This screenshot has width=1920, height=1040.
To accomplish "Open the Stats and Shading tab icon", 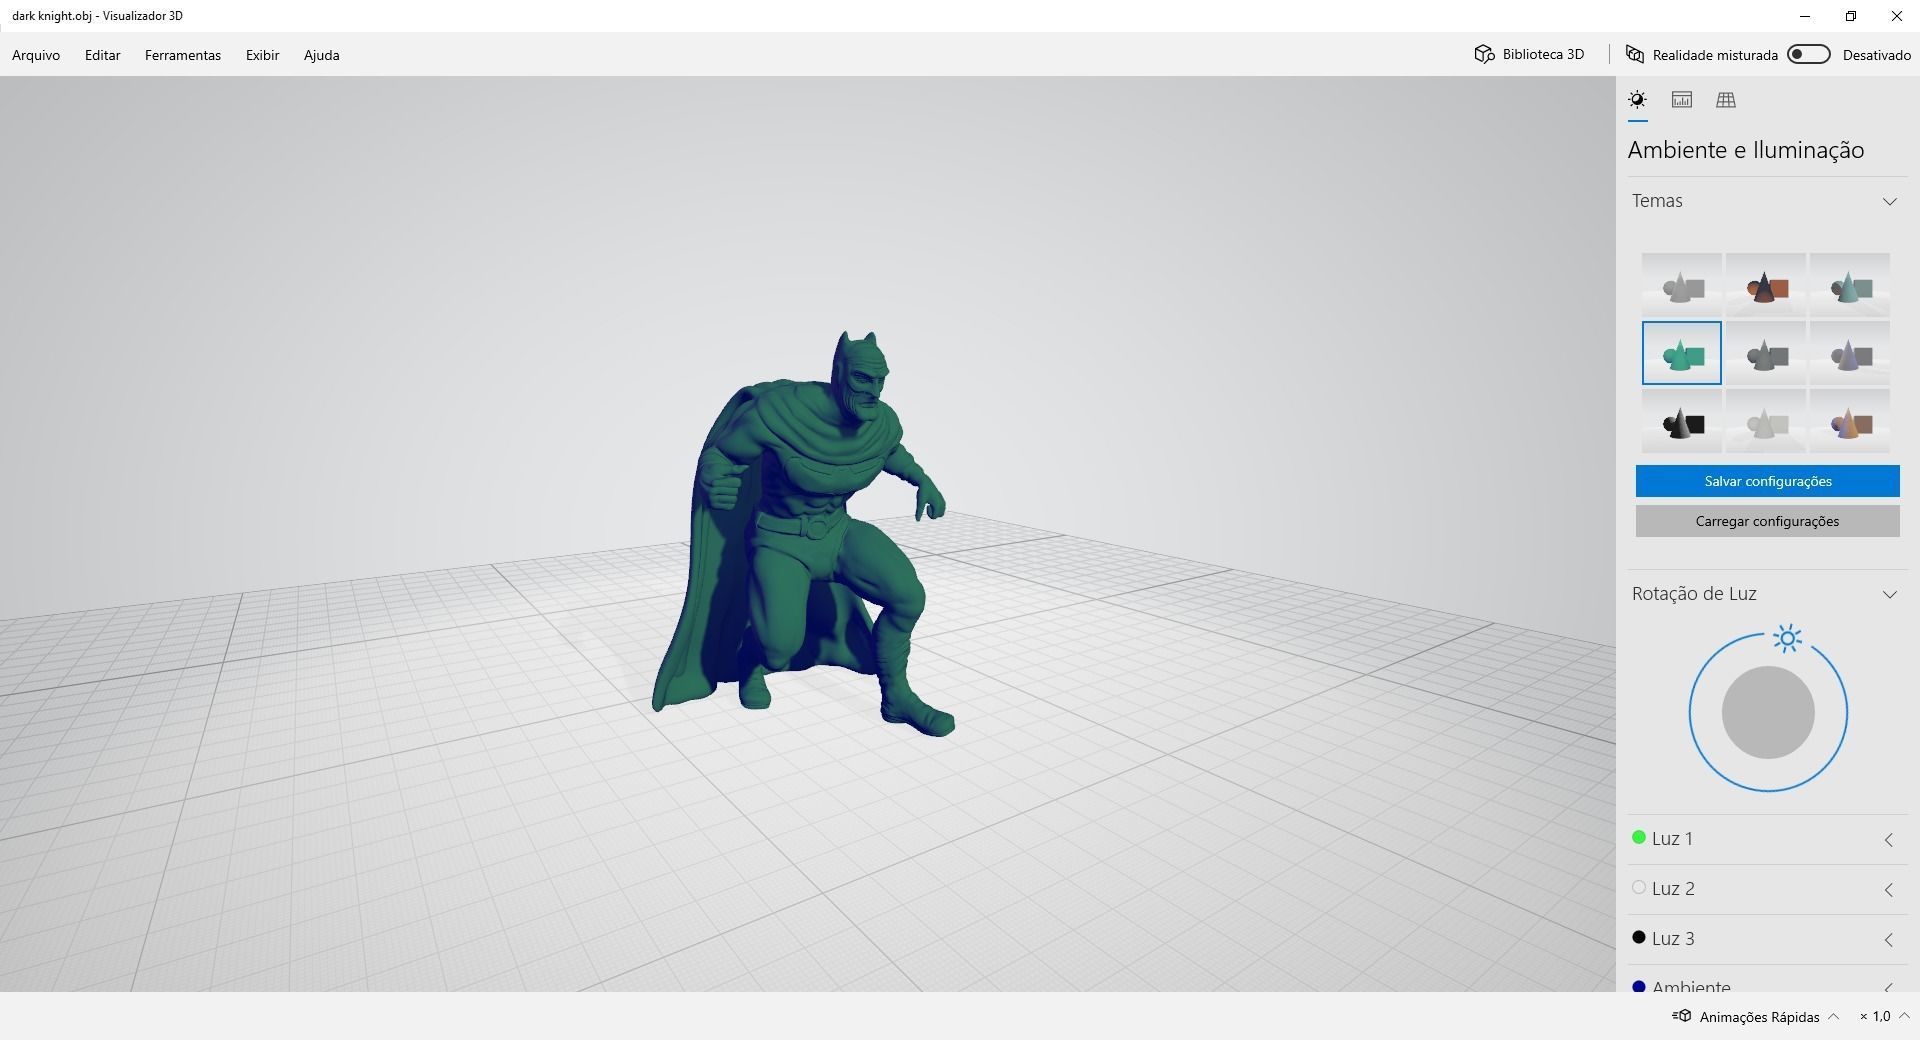I will pyautogui.click(x=1682, y=100).
